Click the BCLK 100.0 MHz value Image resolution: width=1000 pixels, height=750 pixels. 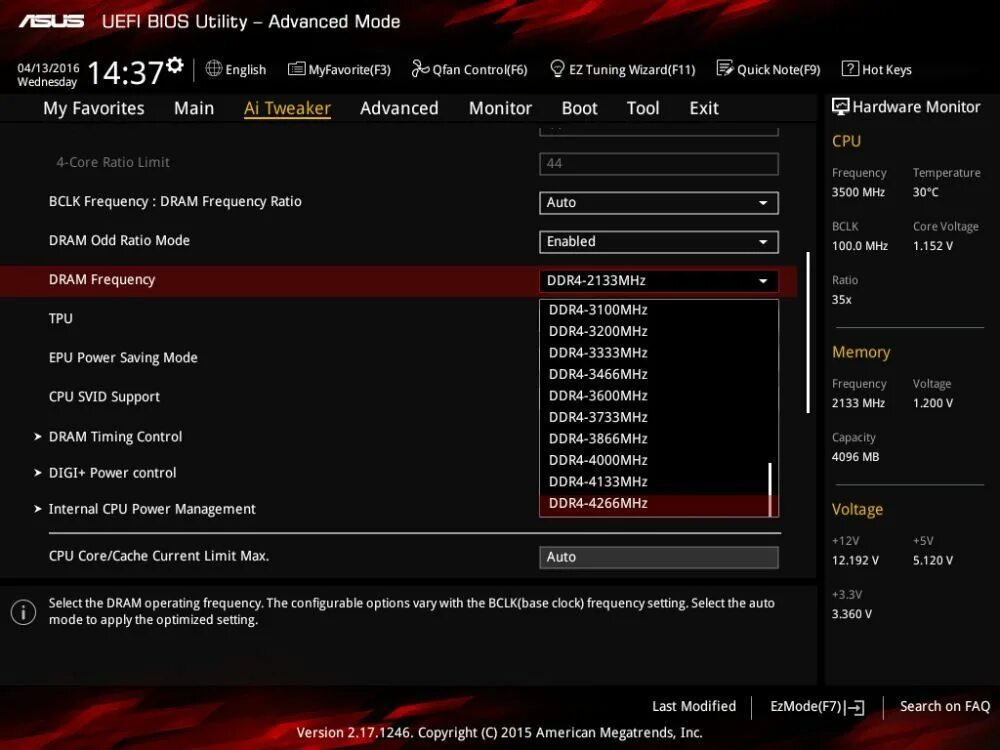pyautogui.click(x=860, y=246)
